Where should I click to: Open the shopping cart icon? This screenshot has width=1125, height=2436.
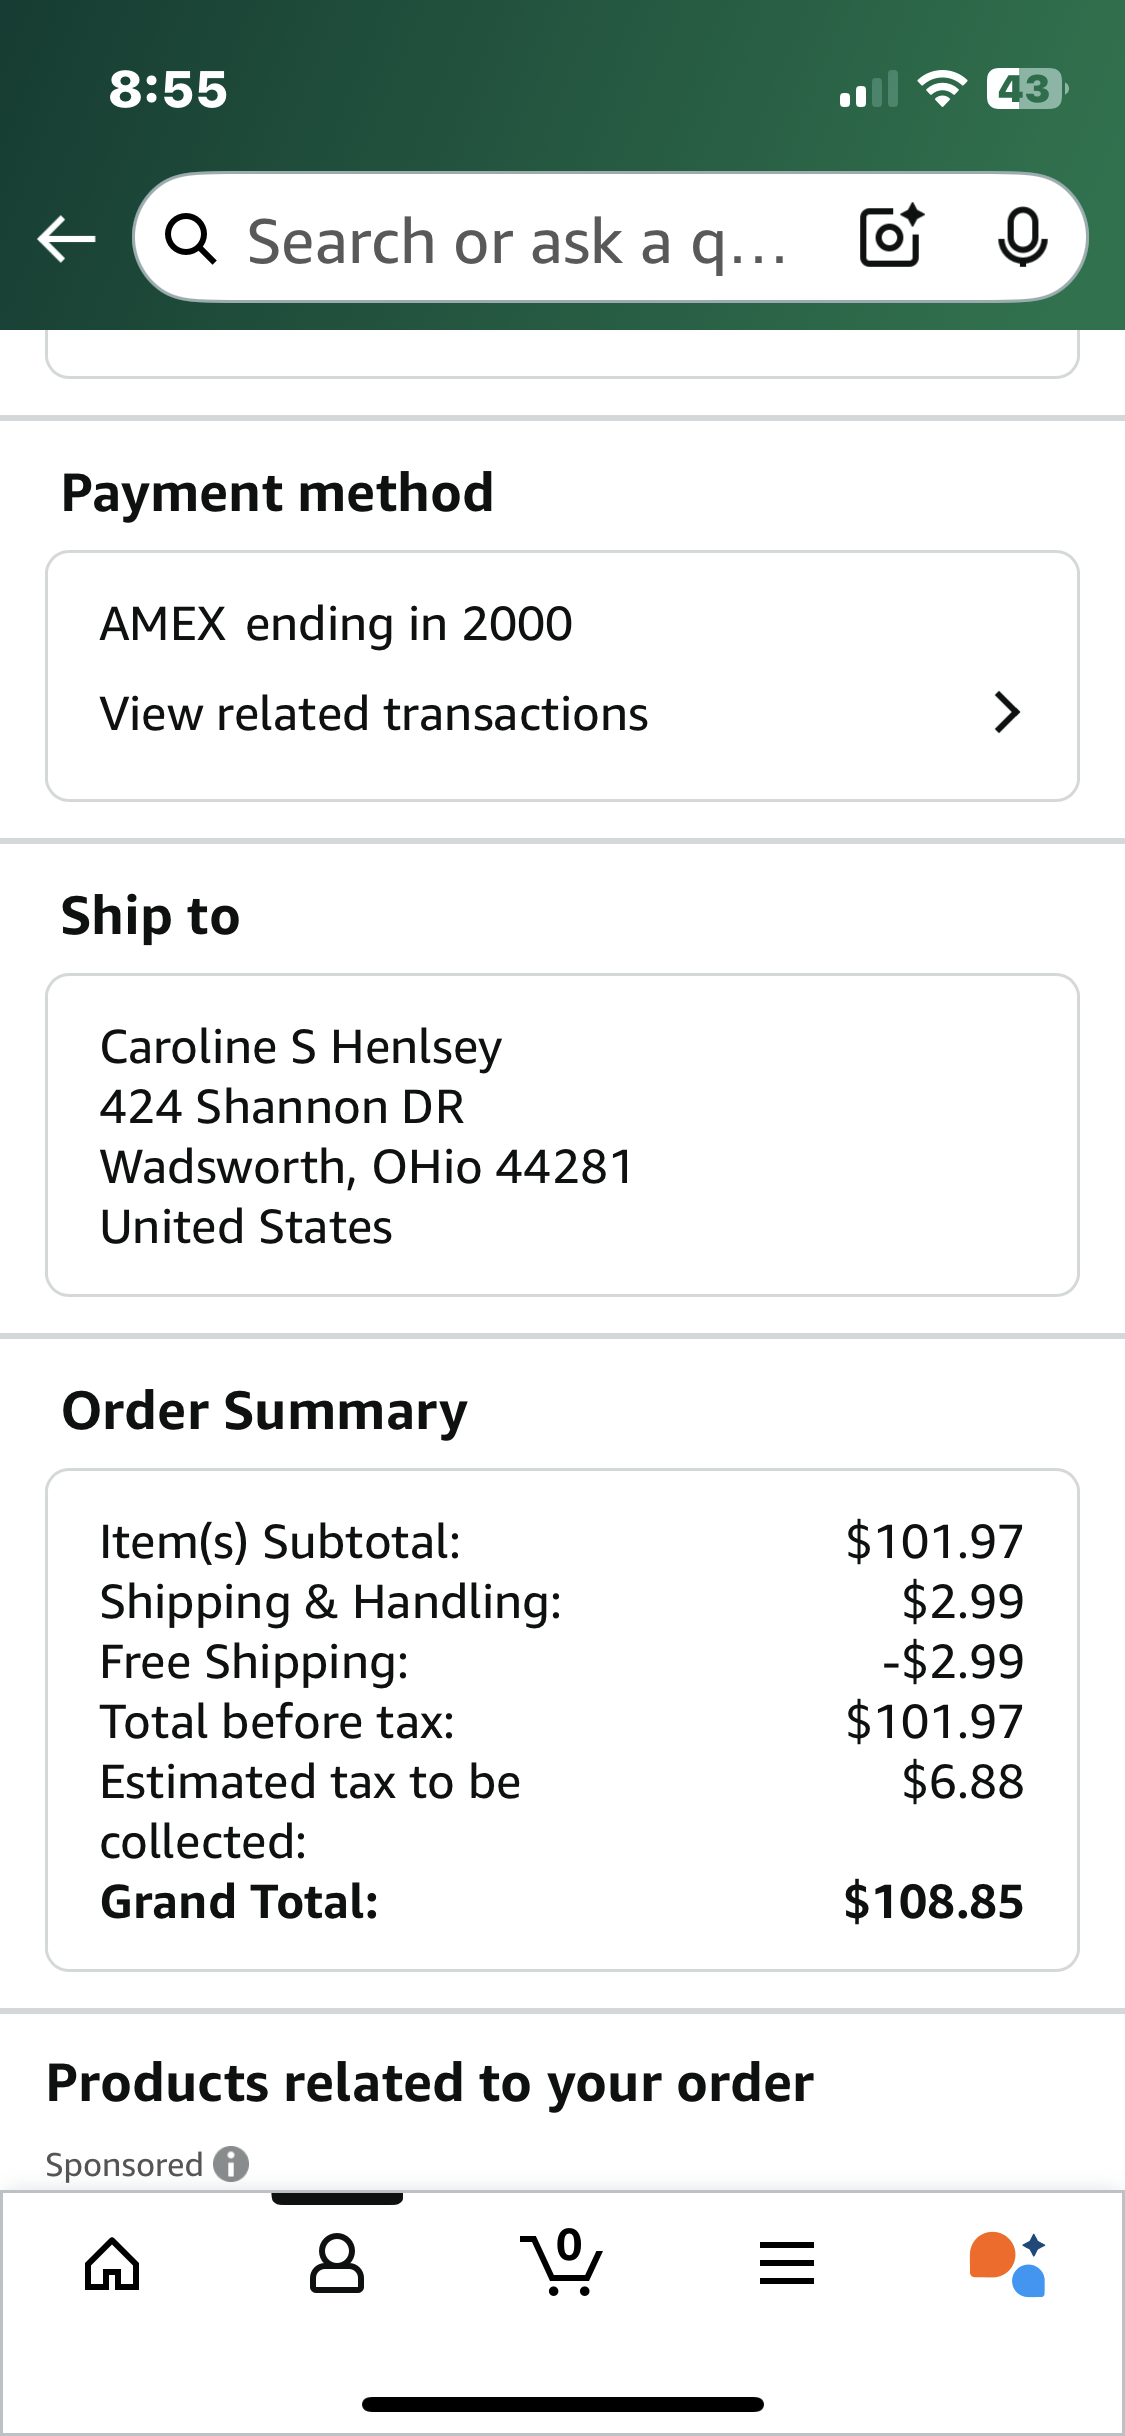click(x=561, y=2262)
